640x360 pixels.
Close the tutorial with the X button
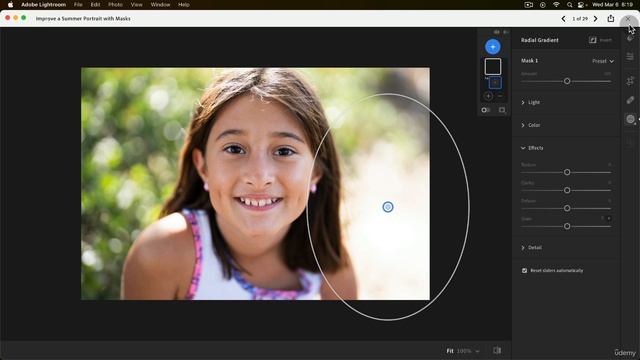coord(628,19)
